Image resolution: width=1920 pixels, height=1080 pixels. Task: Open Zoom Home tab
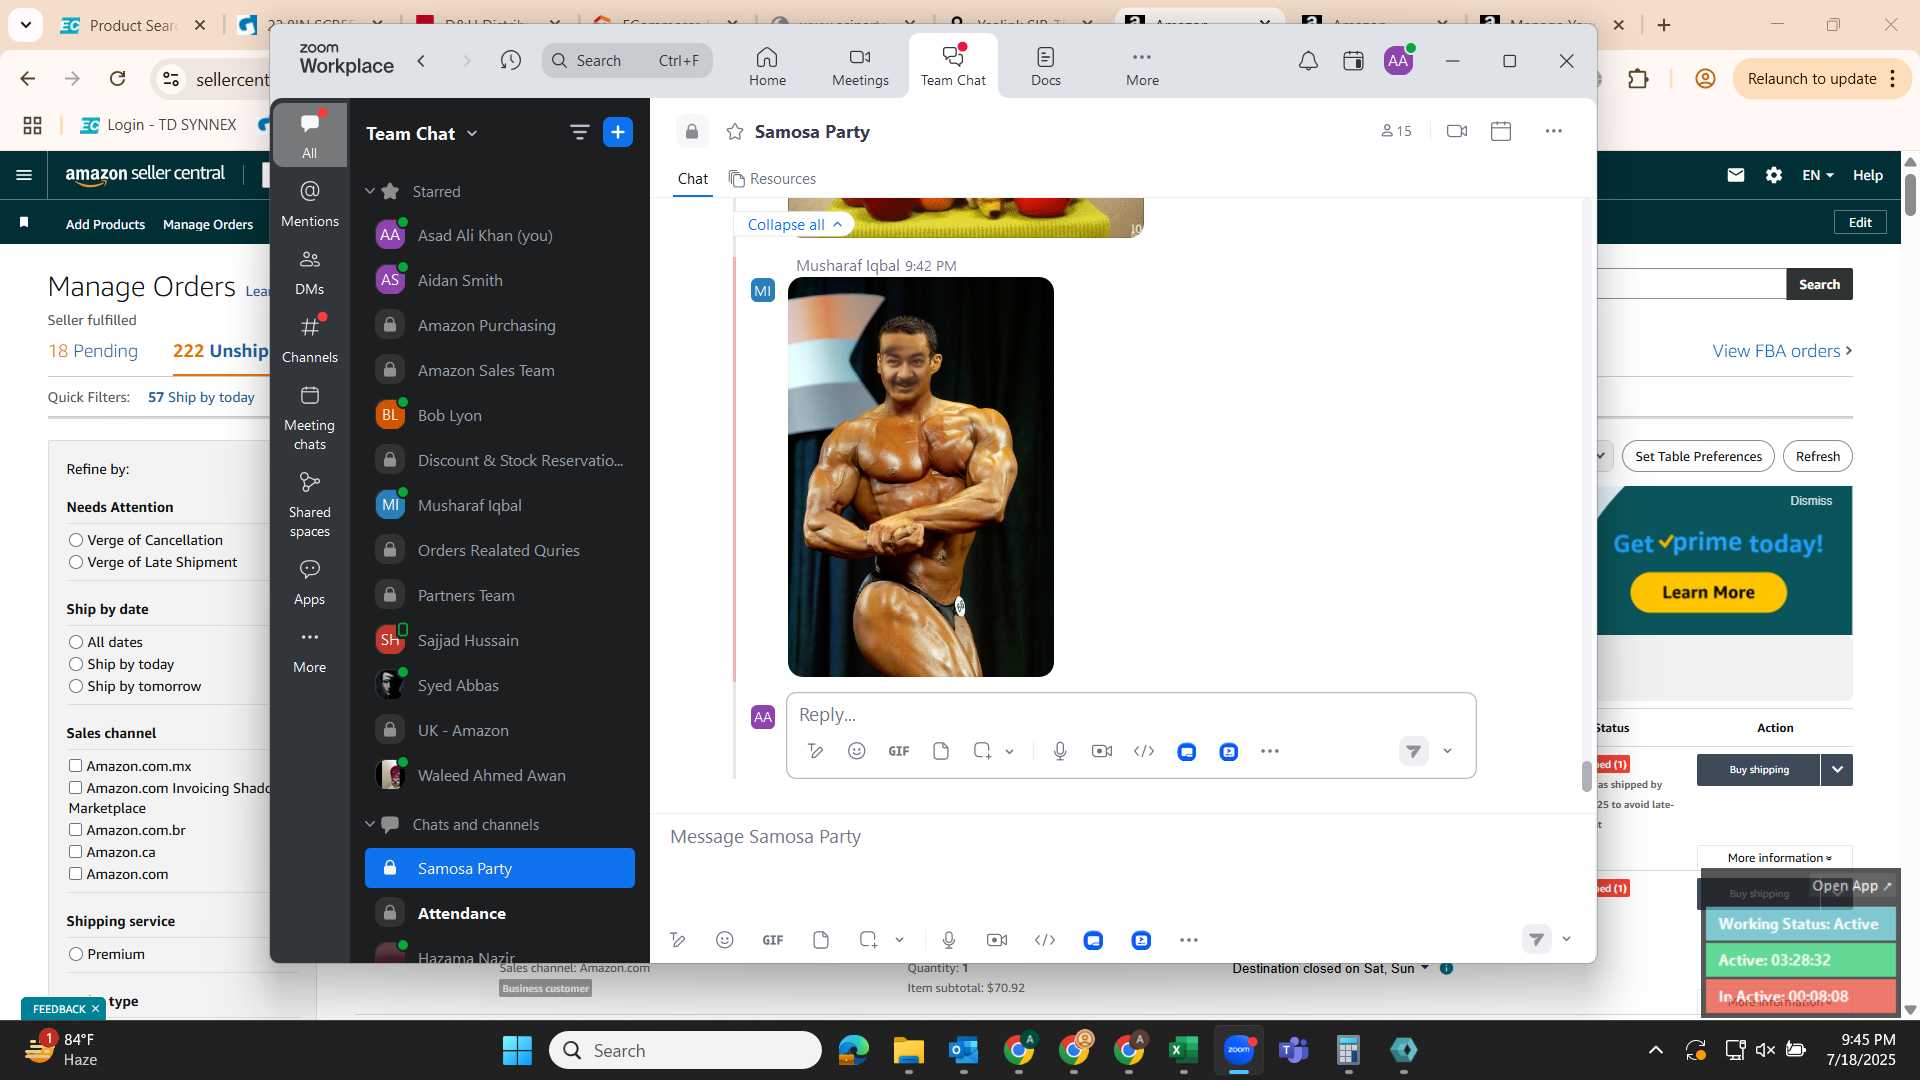tap(767, 66)
